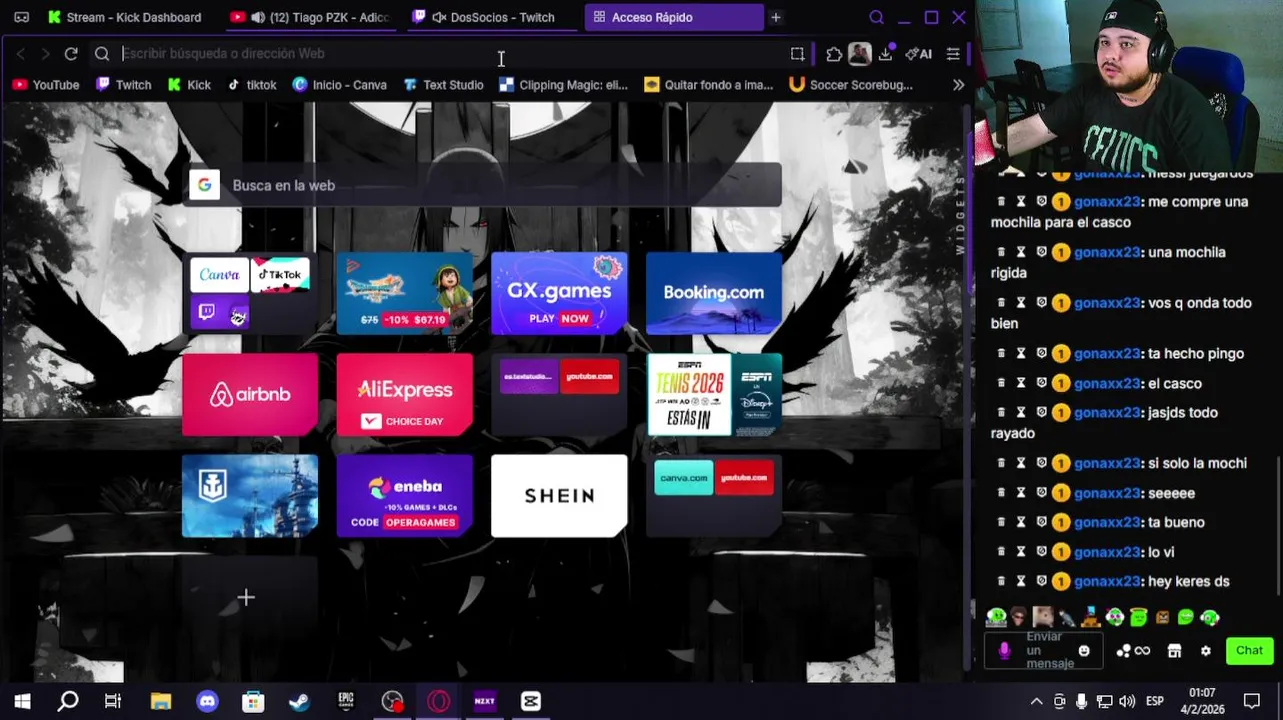
Task: Expand the bookmarks bar overflow chevrons
Action: [958, 85]
